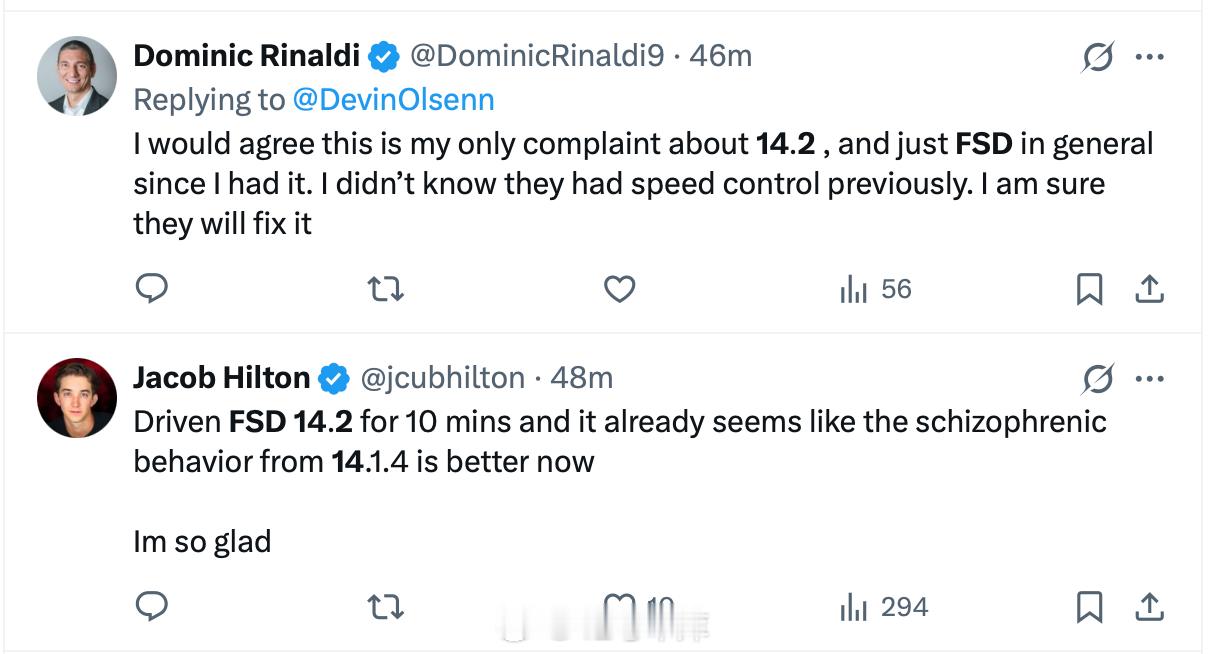Share Dominic Rinaldi's tweet
Viewport: 1208px width, 654px height.
(x=1150, y=289)
